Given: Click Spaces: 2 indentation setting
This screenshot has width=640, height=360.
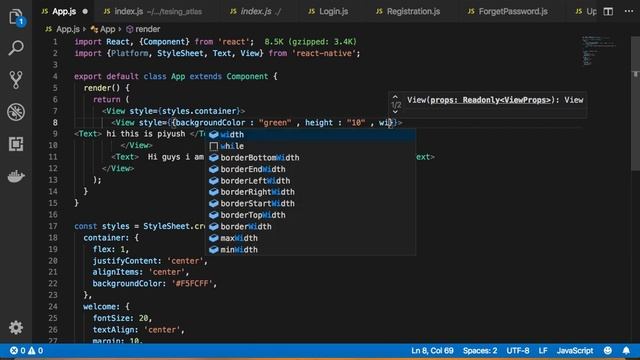Looking at the screenshot, I should (480, 350).
